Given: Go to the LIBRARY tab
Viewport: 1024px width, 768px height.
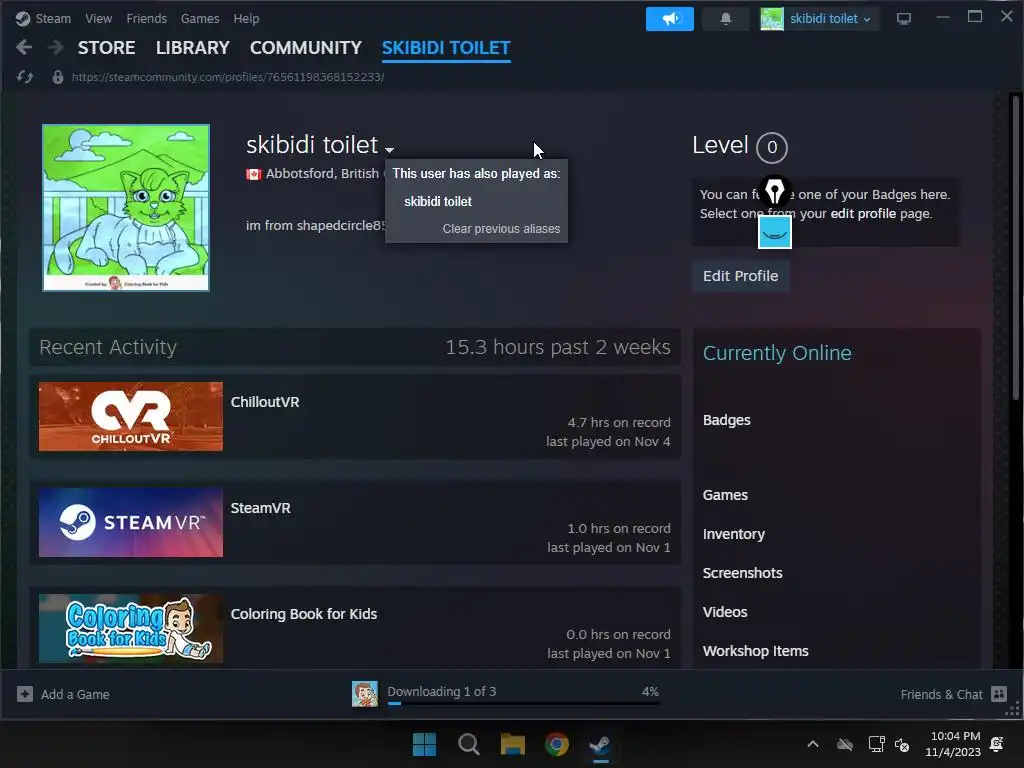Looking at the screenshot, I should [193, 48].
